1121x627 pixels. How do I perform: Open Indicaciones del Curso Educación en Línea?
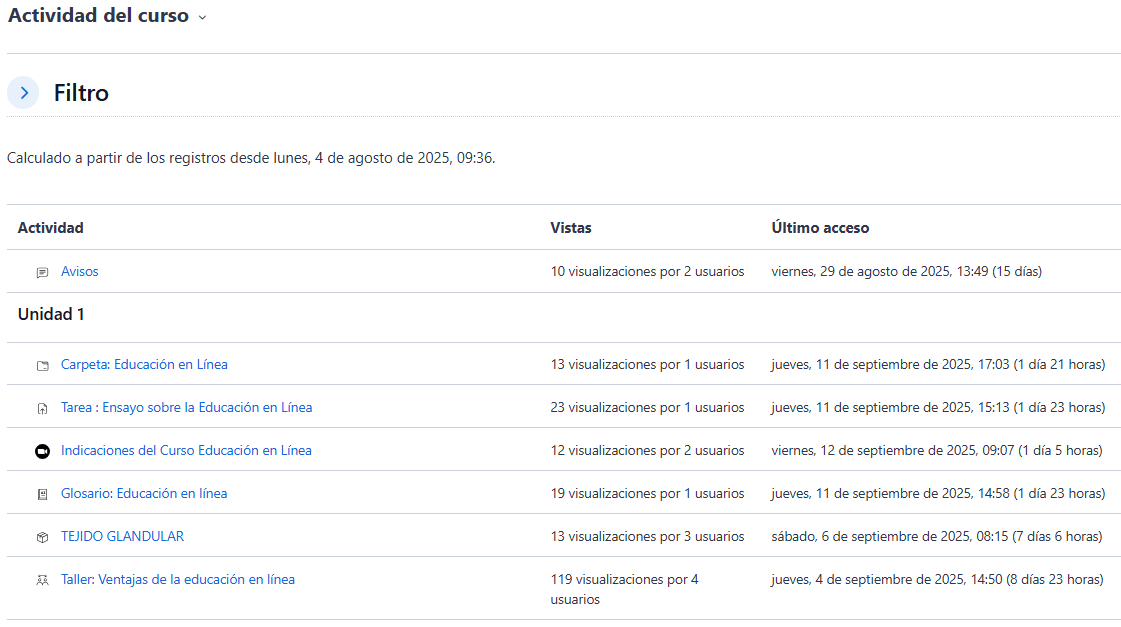point(186,450)
